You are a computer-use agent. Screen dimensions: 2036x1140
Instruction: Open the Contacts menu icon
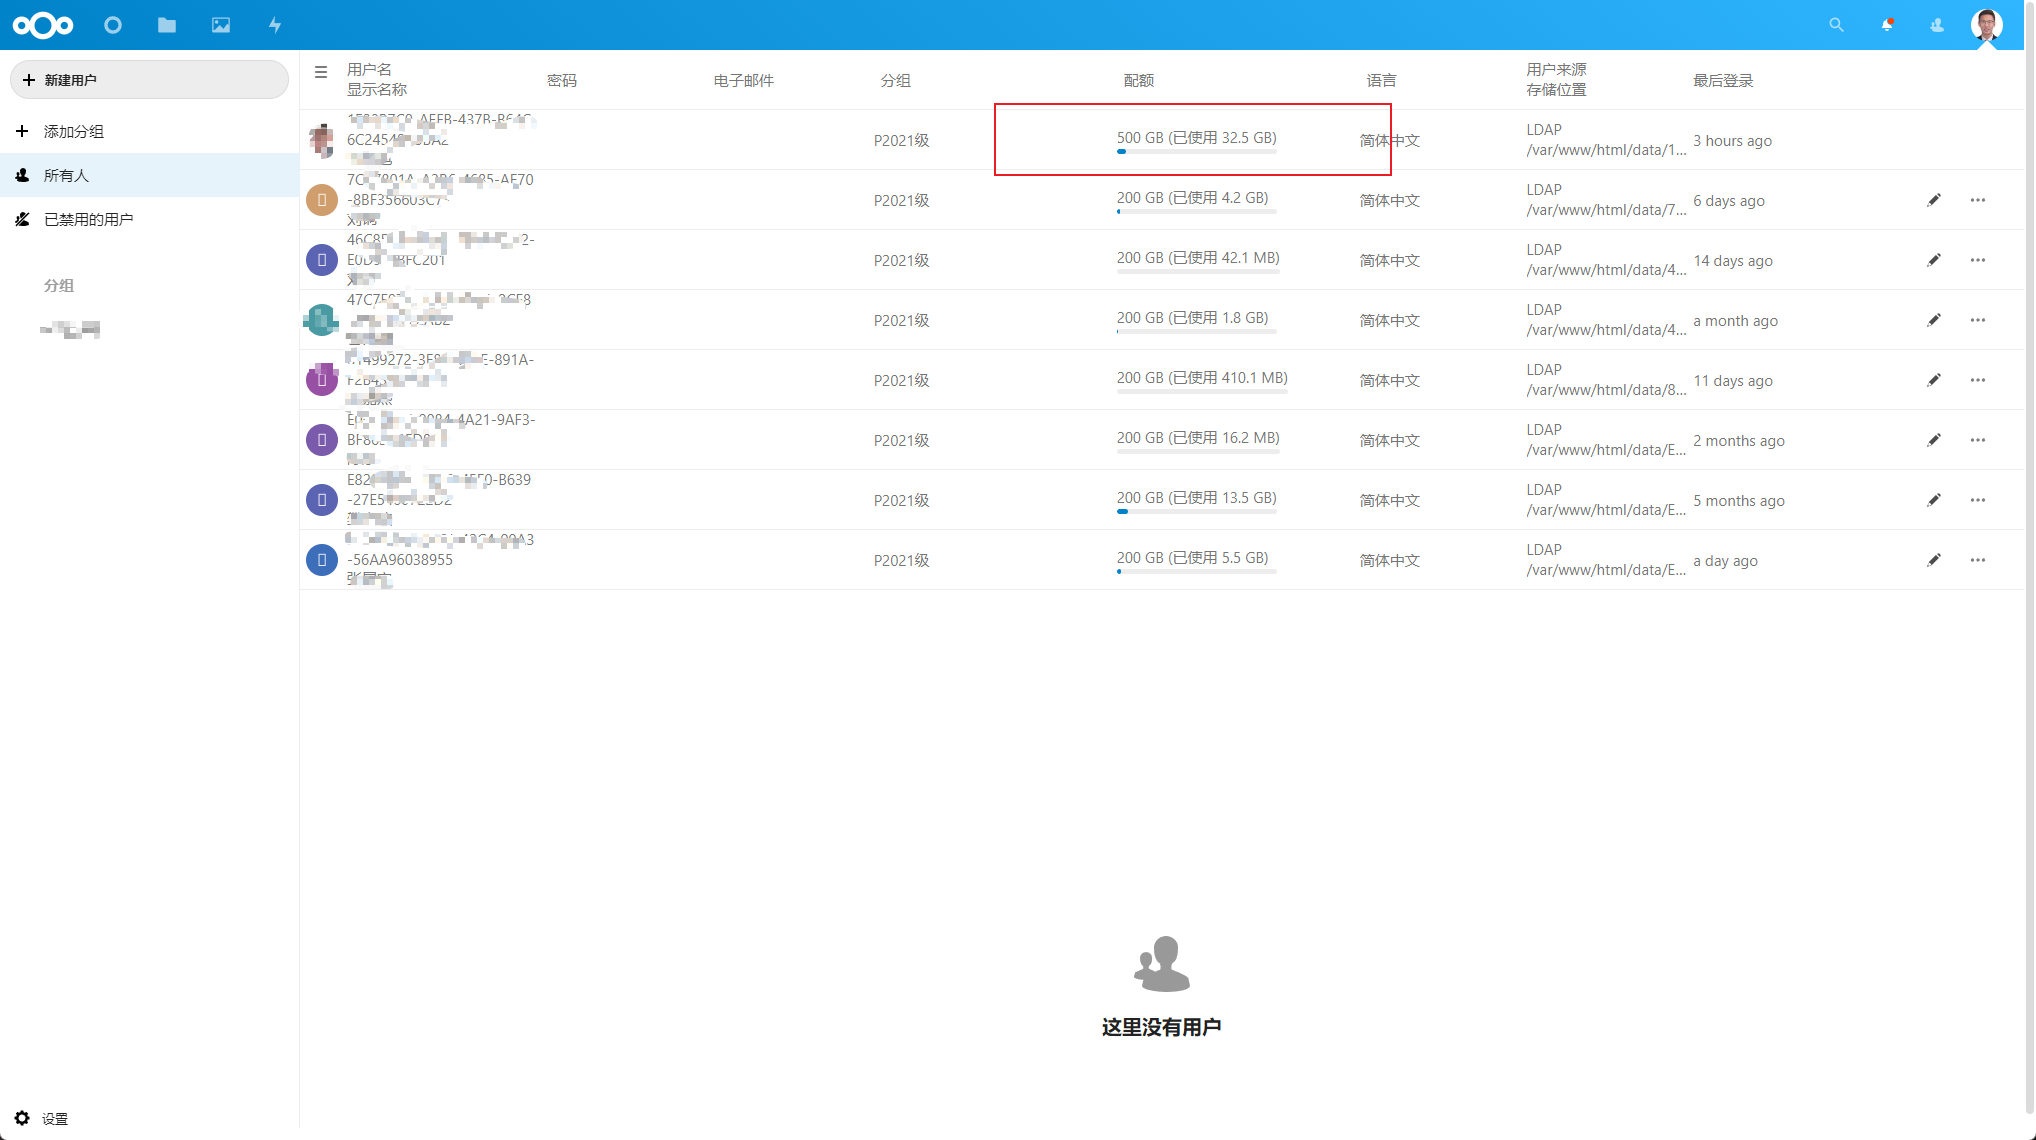1937,25
